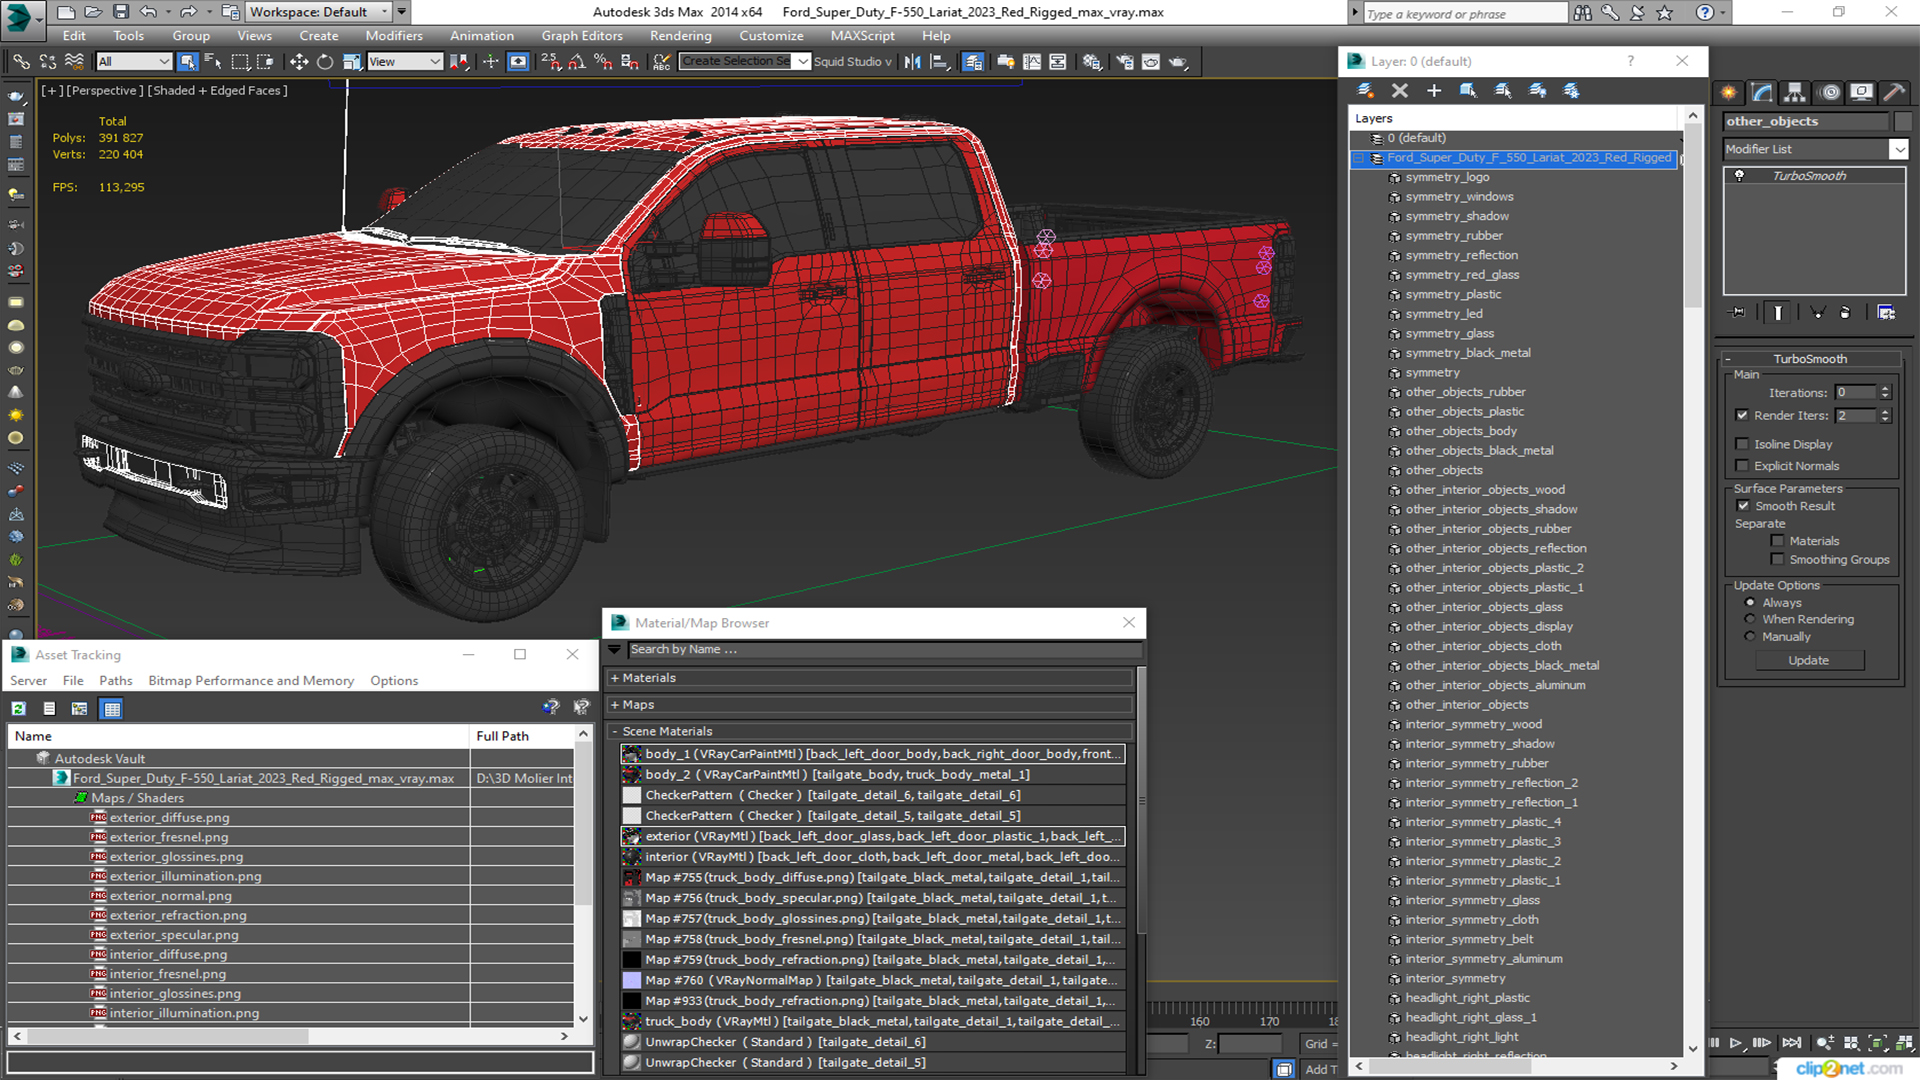Screen dimensions: 1920x1080
Task: Open the Rendering menu
Action: (680, 36)
